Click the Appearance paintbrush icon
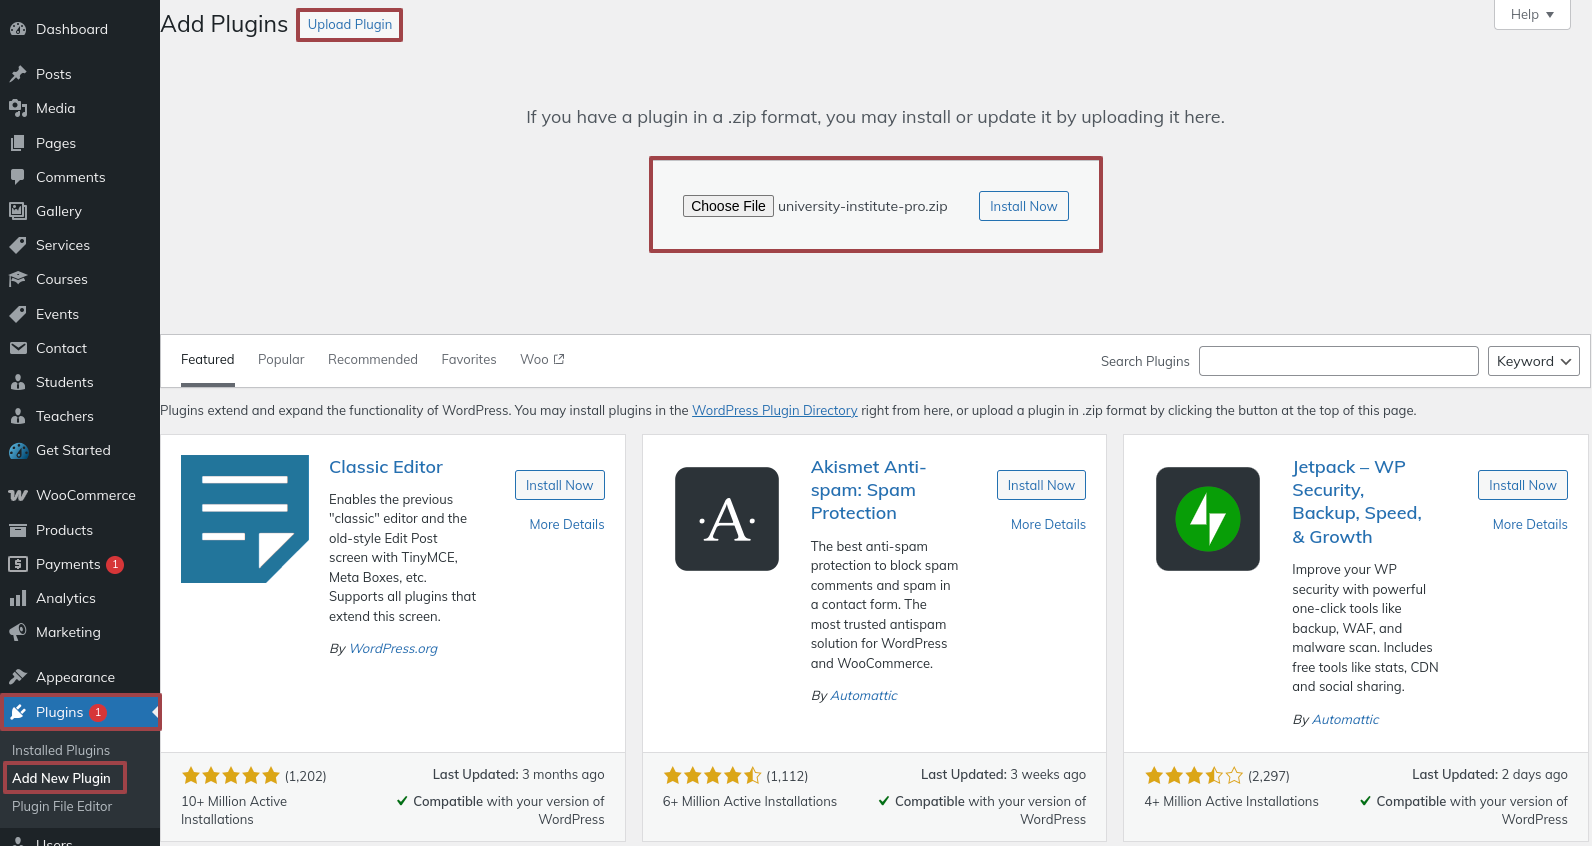The height and width of the screenshot is (846, 1592). click(x=18, y=677)
